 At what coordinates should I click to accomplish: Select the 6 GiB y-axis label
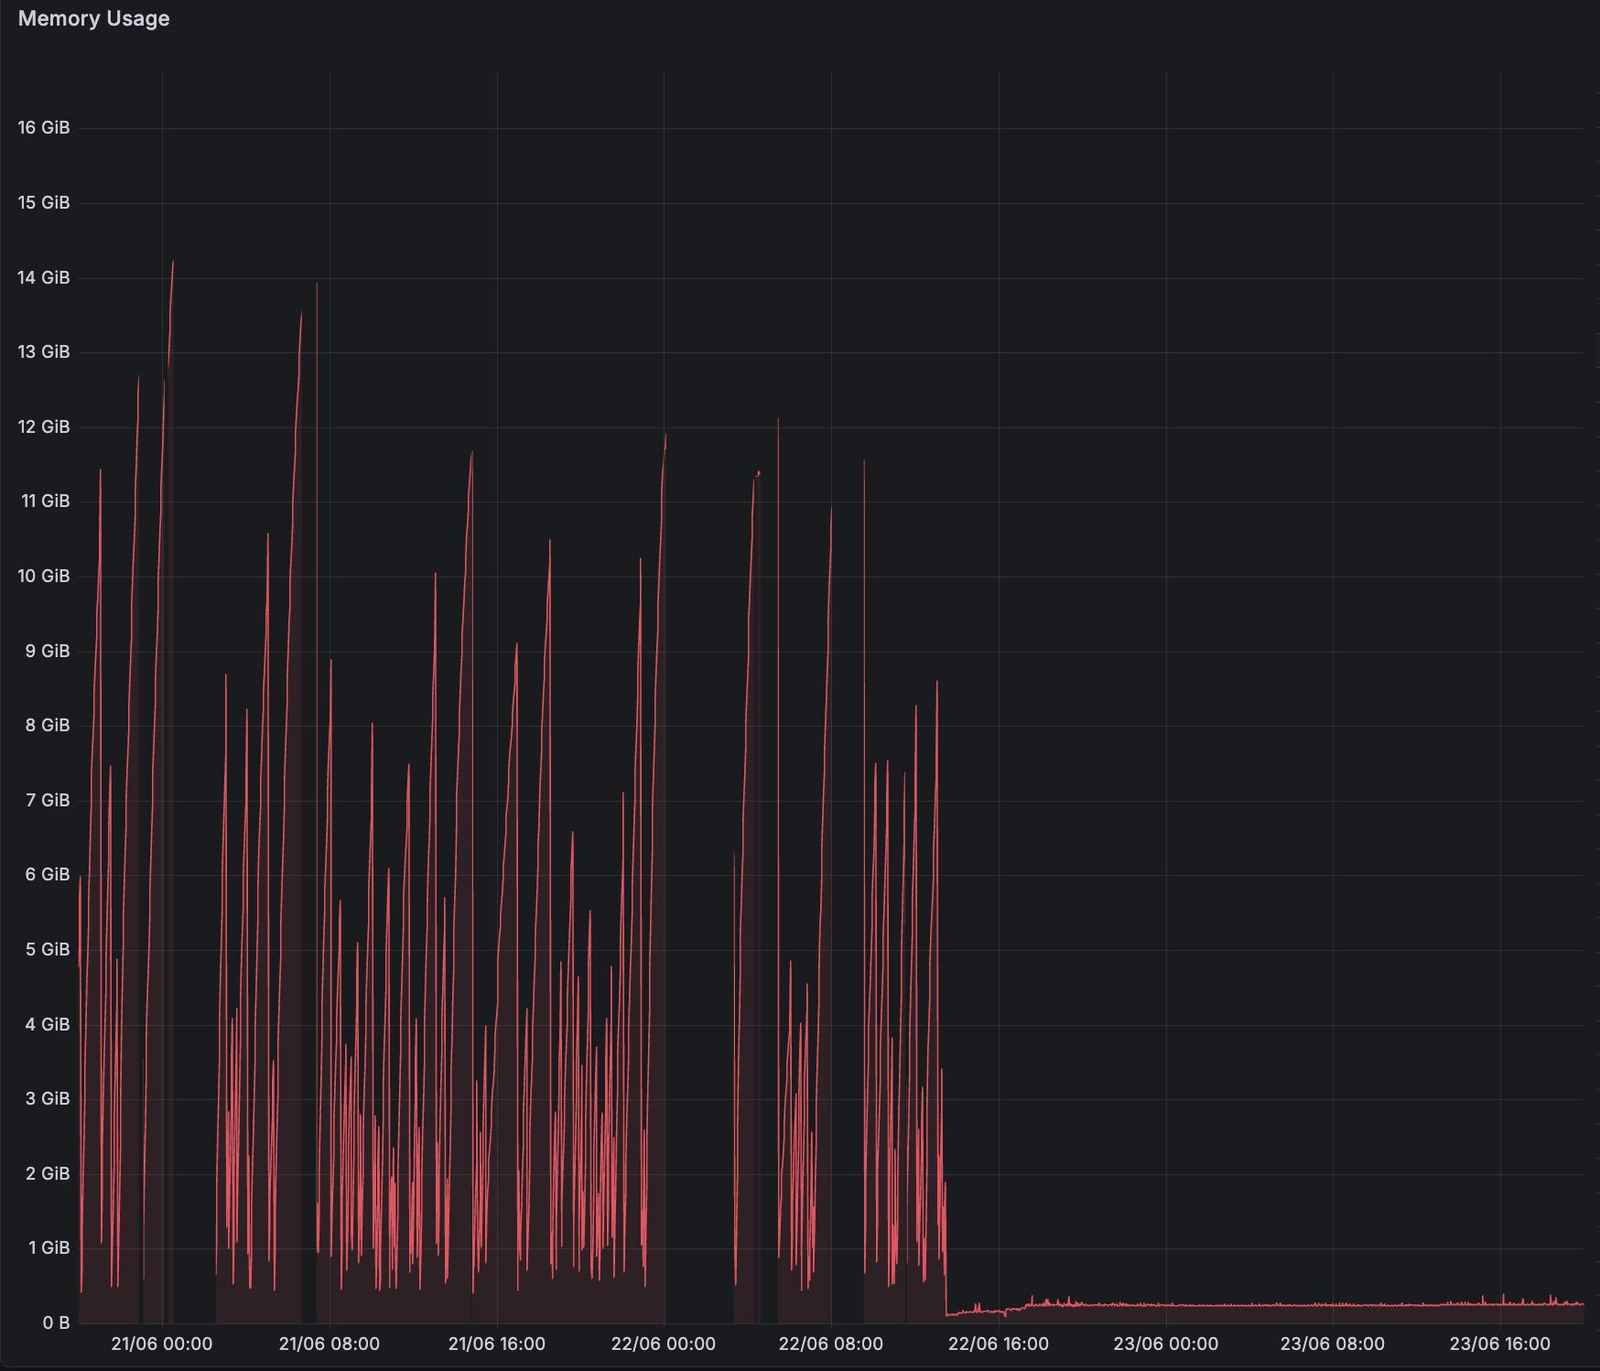tap(48, 874)
